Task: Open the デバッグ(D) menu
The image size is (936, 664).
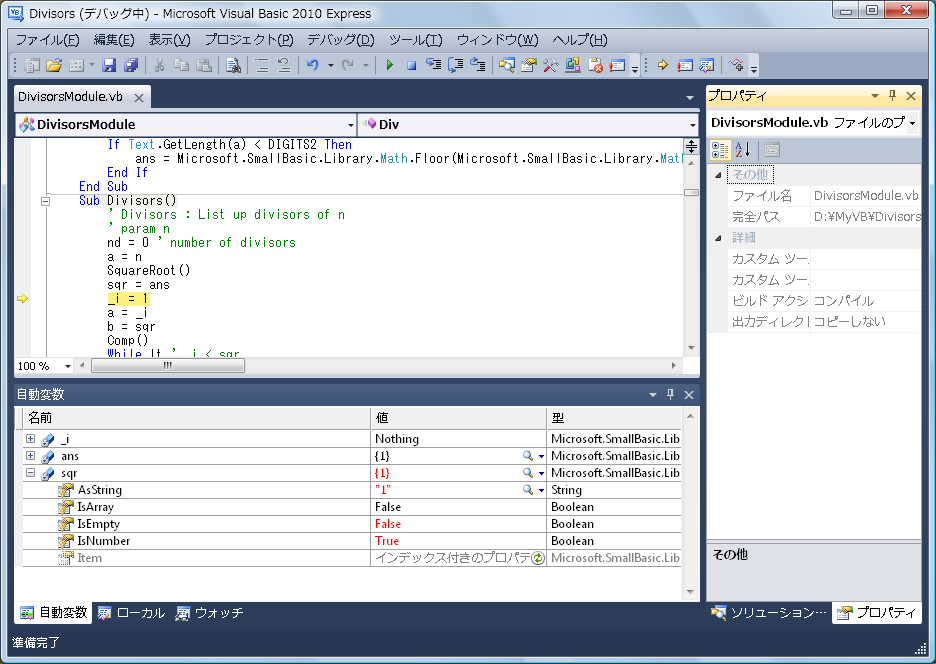Action: click(x=340, y=40)
